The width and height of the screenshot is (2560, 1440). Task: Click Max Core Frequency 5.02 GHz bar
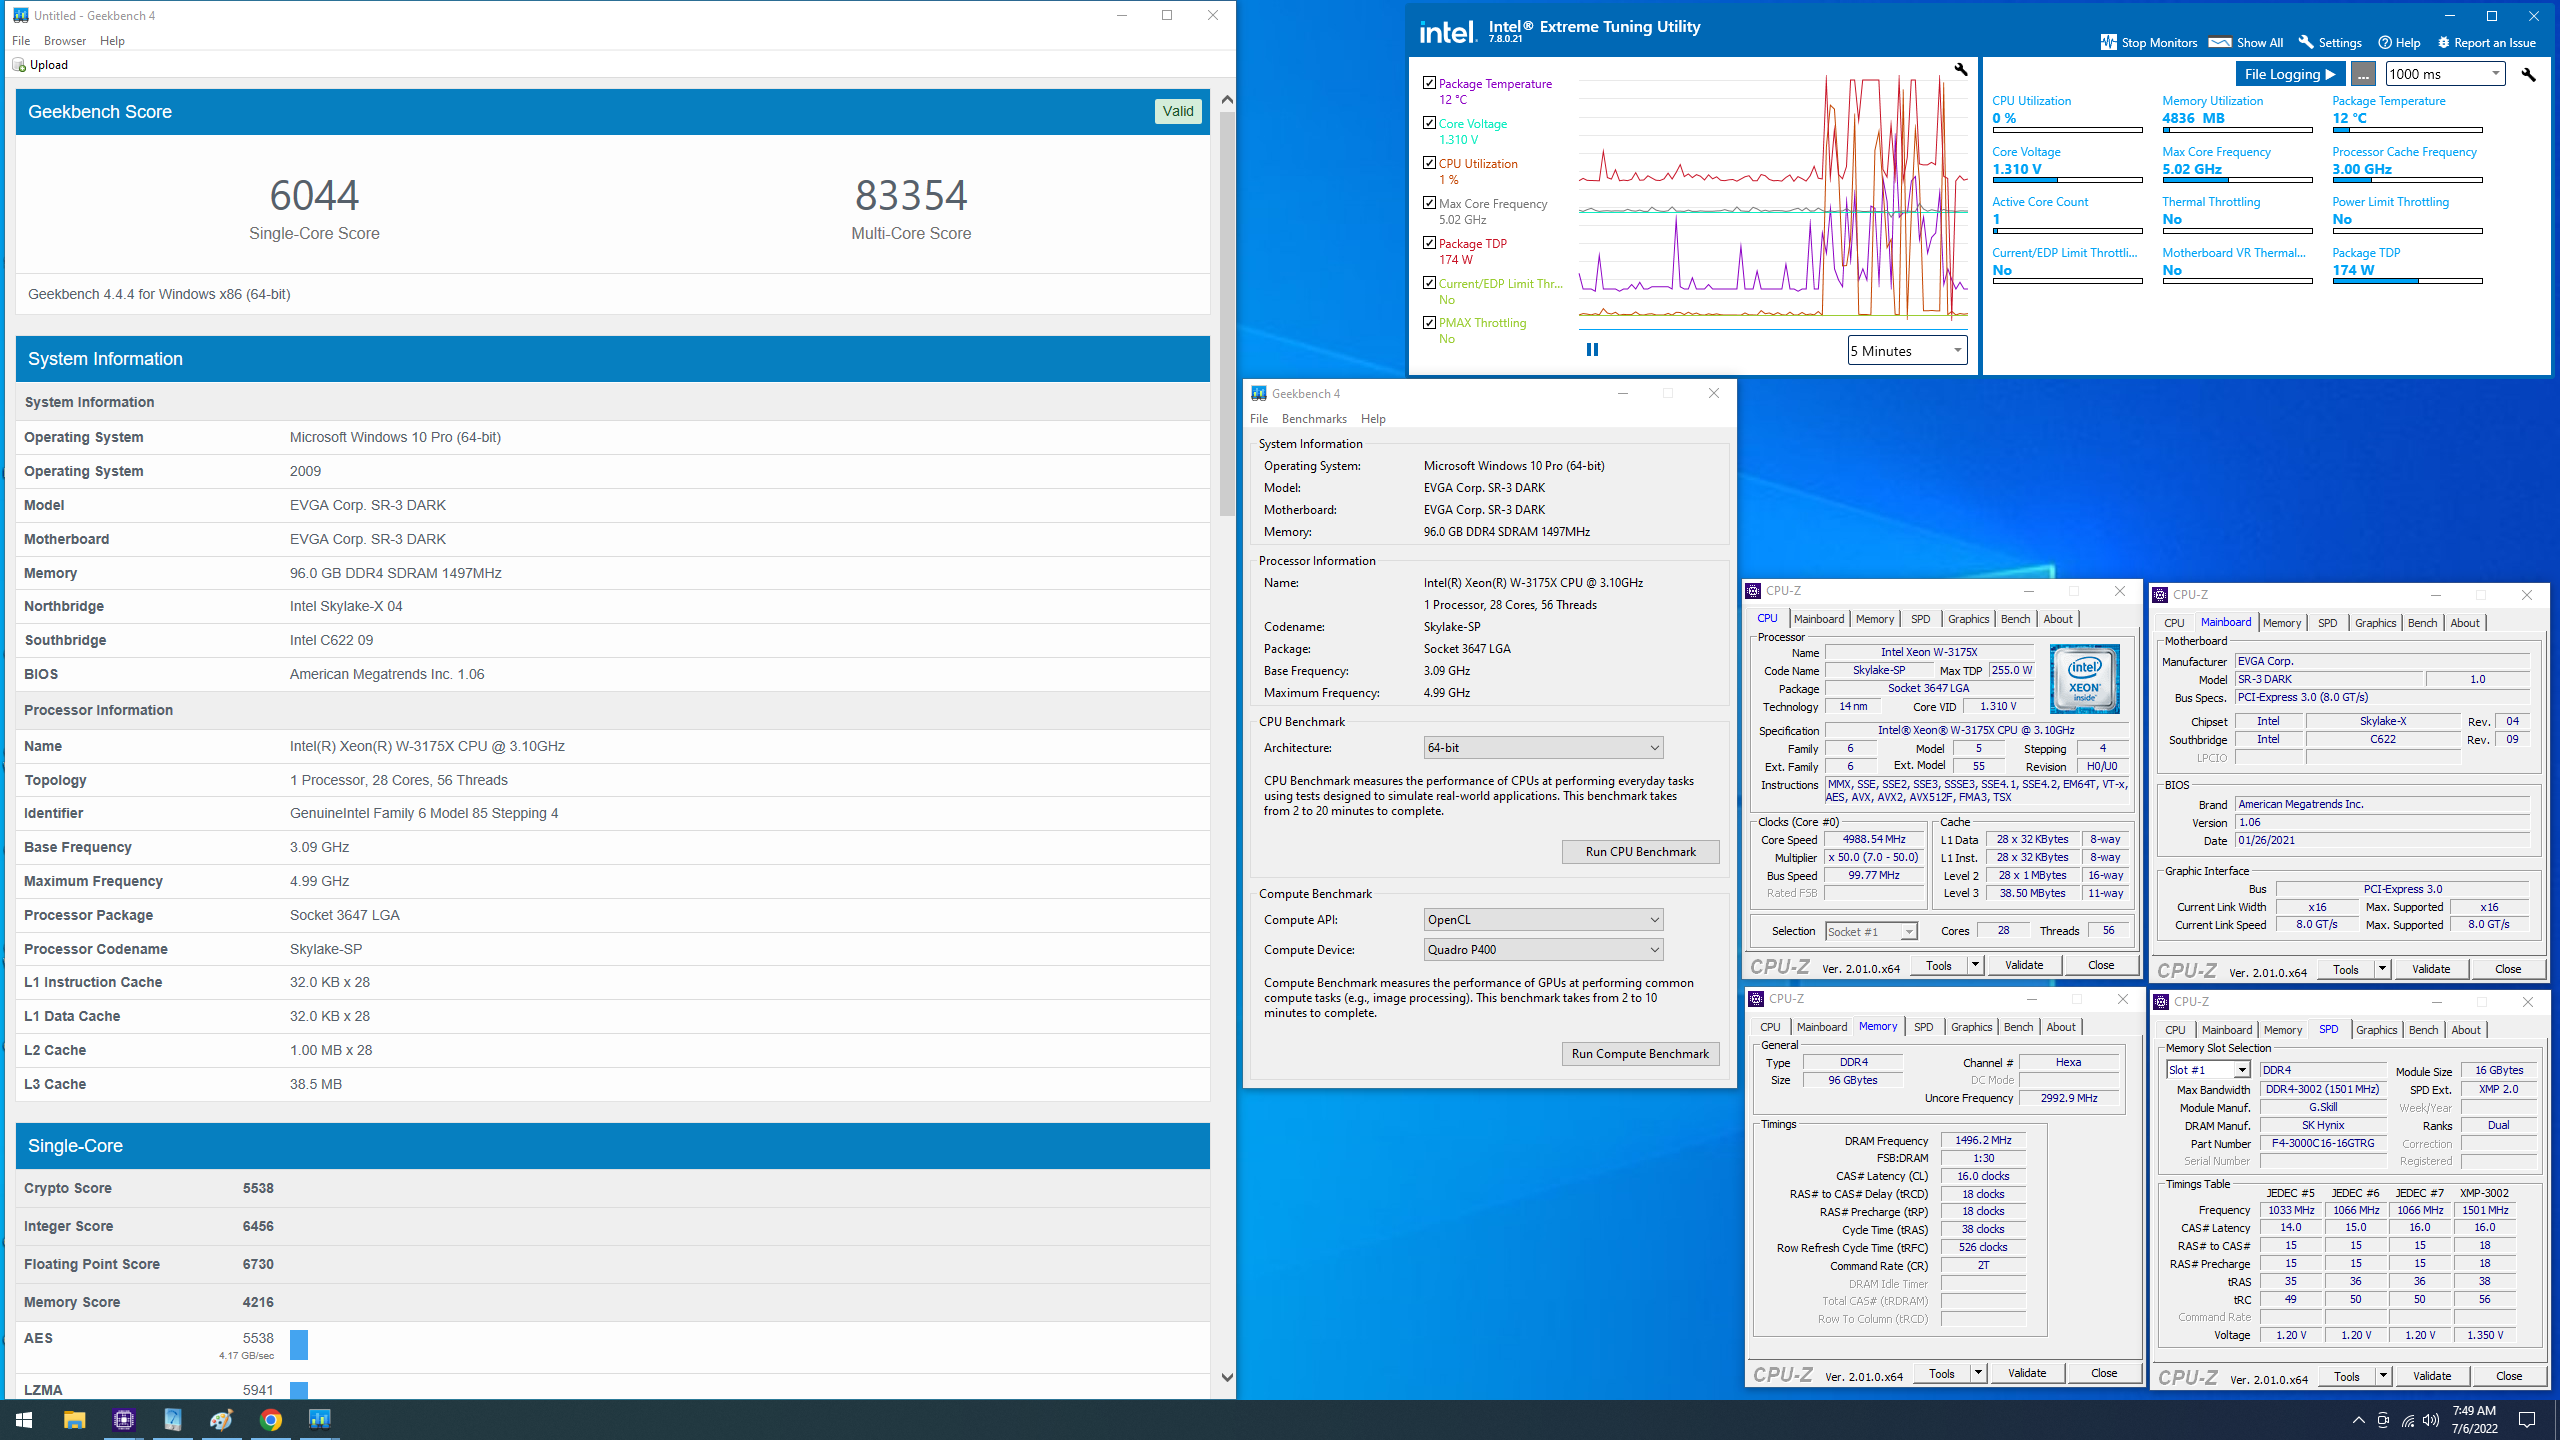tap(2237, 180)
